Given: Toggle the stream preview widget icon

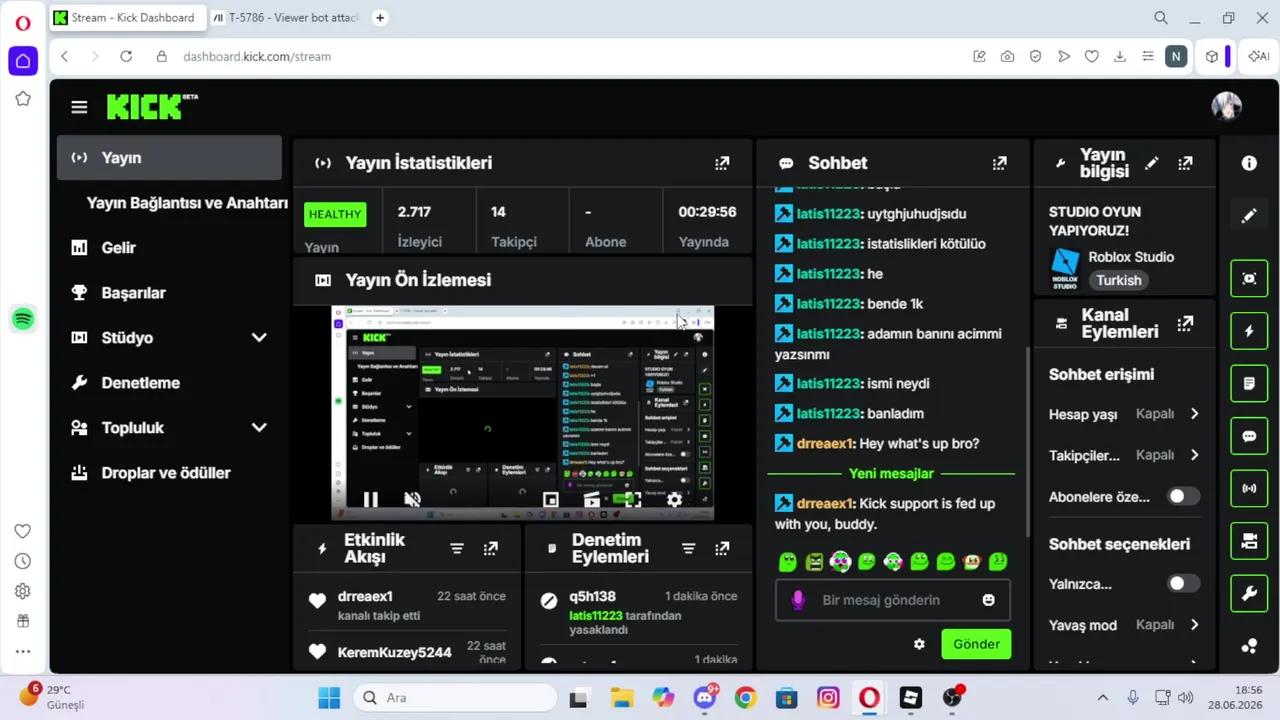Looking at the screenshot, I should (x=1249, y=279).
